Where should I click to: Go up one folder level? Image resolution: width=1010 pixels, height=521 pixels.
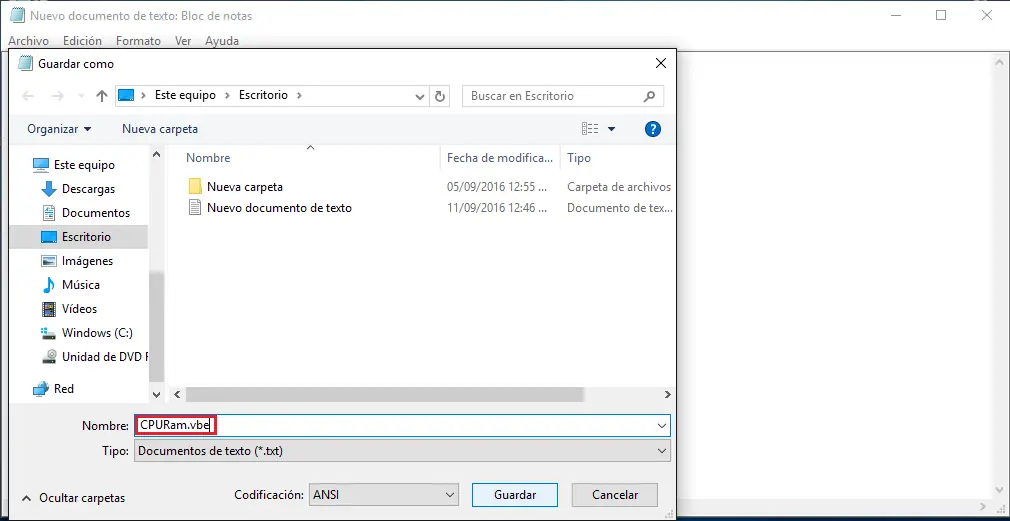point(101,96)
